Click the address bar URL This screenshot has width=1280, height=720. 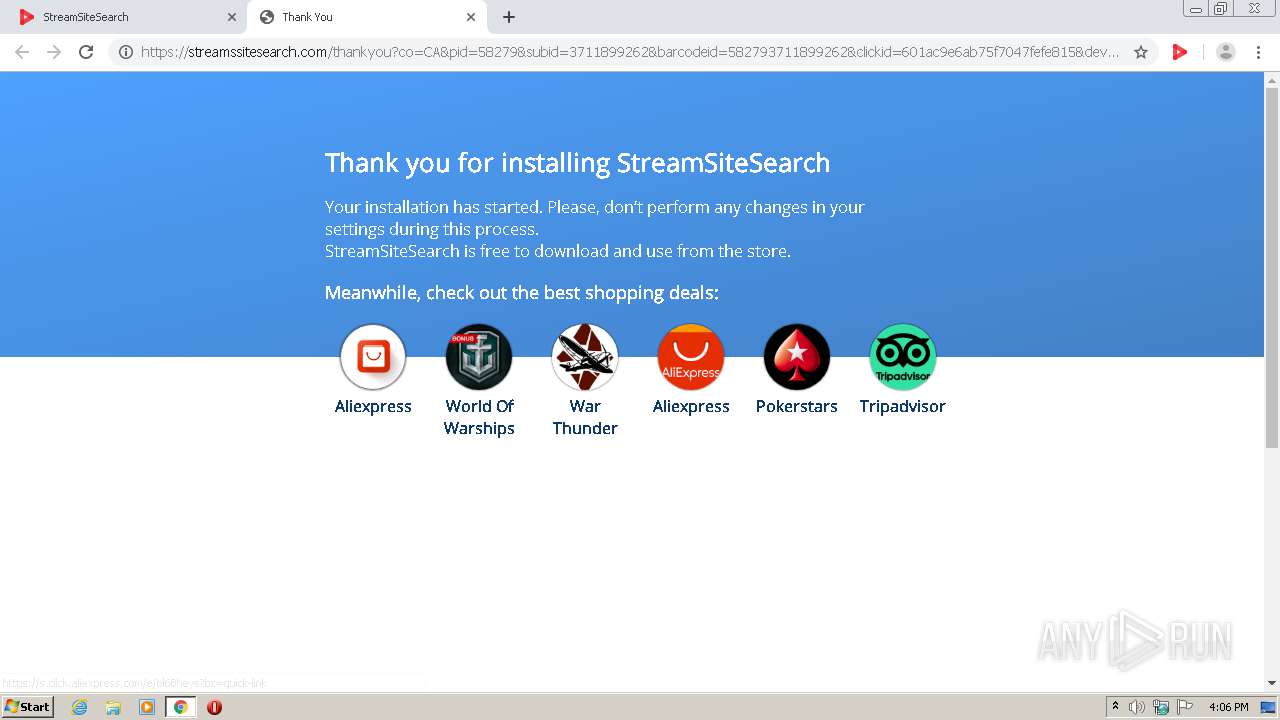[x=630, y=52]
